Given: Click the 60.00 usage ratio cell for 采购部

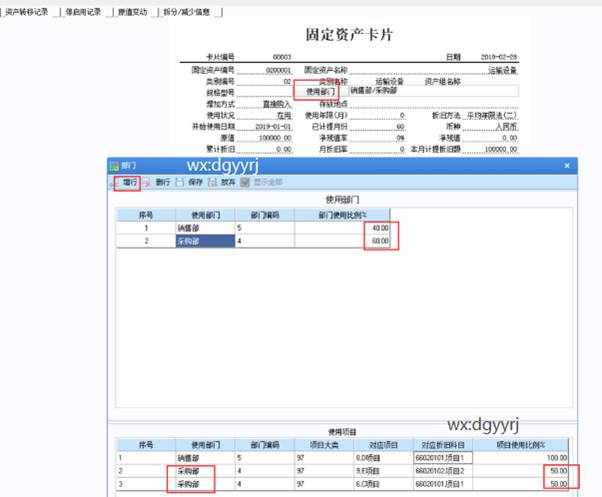Looking at the screenshot, I should pos(380,241).
